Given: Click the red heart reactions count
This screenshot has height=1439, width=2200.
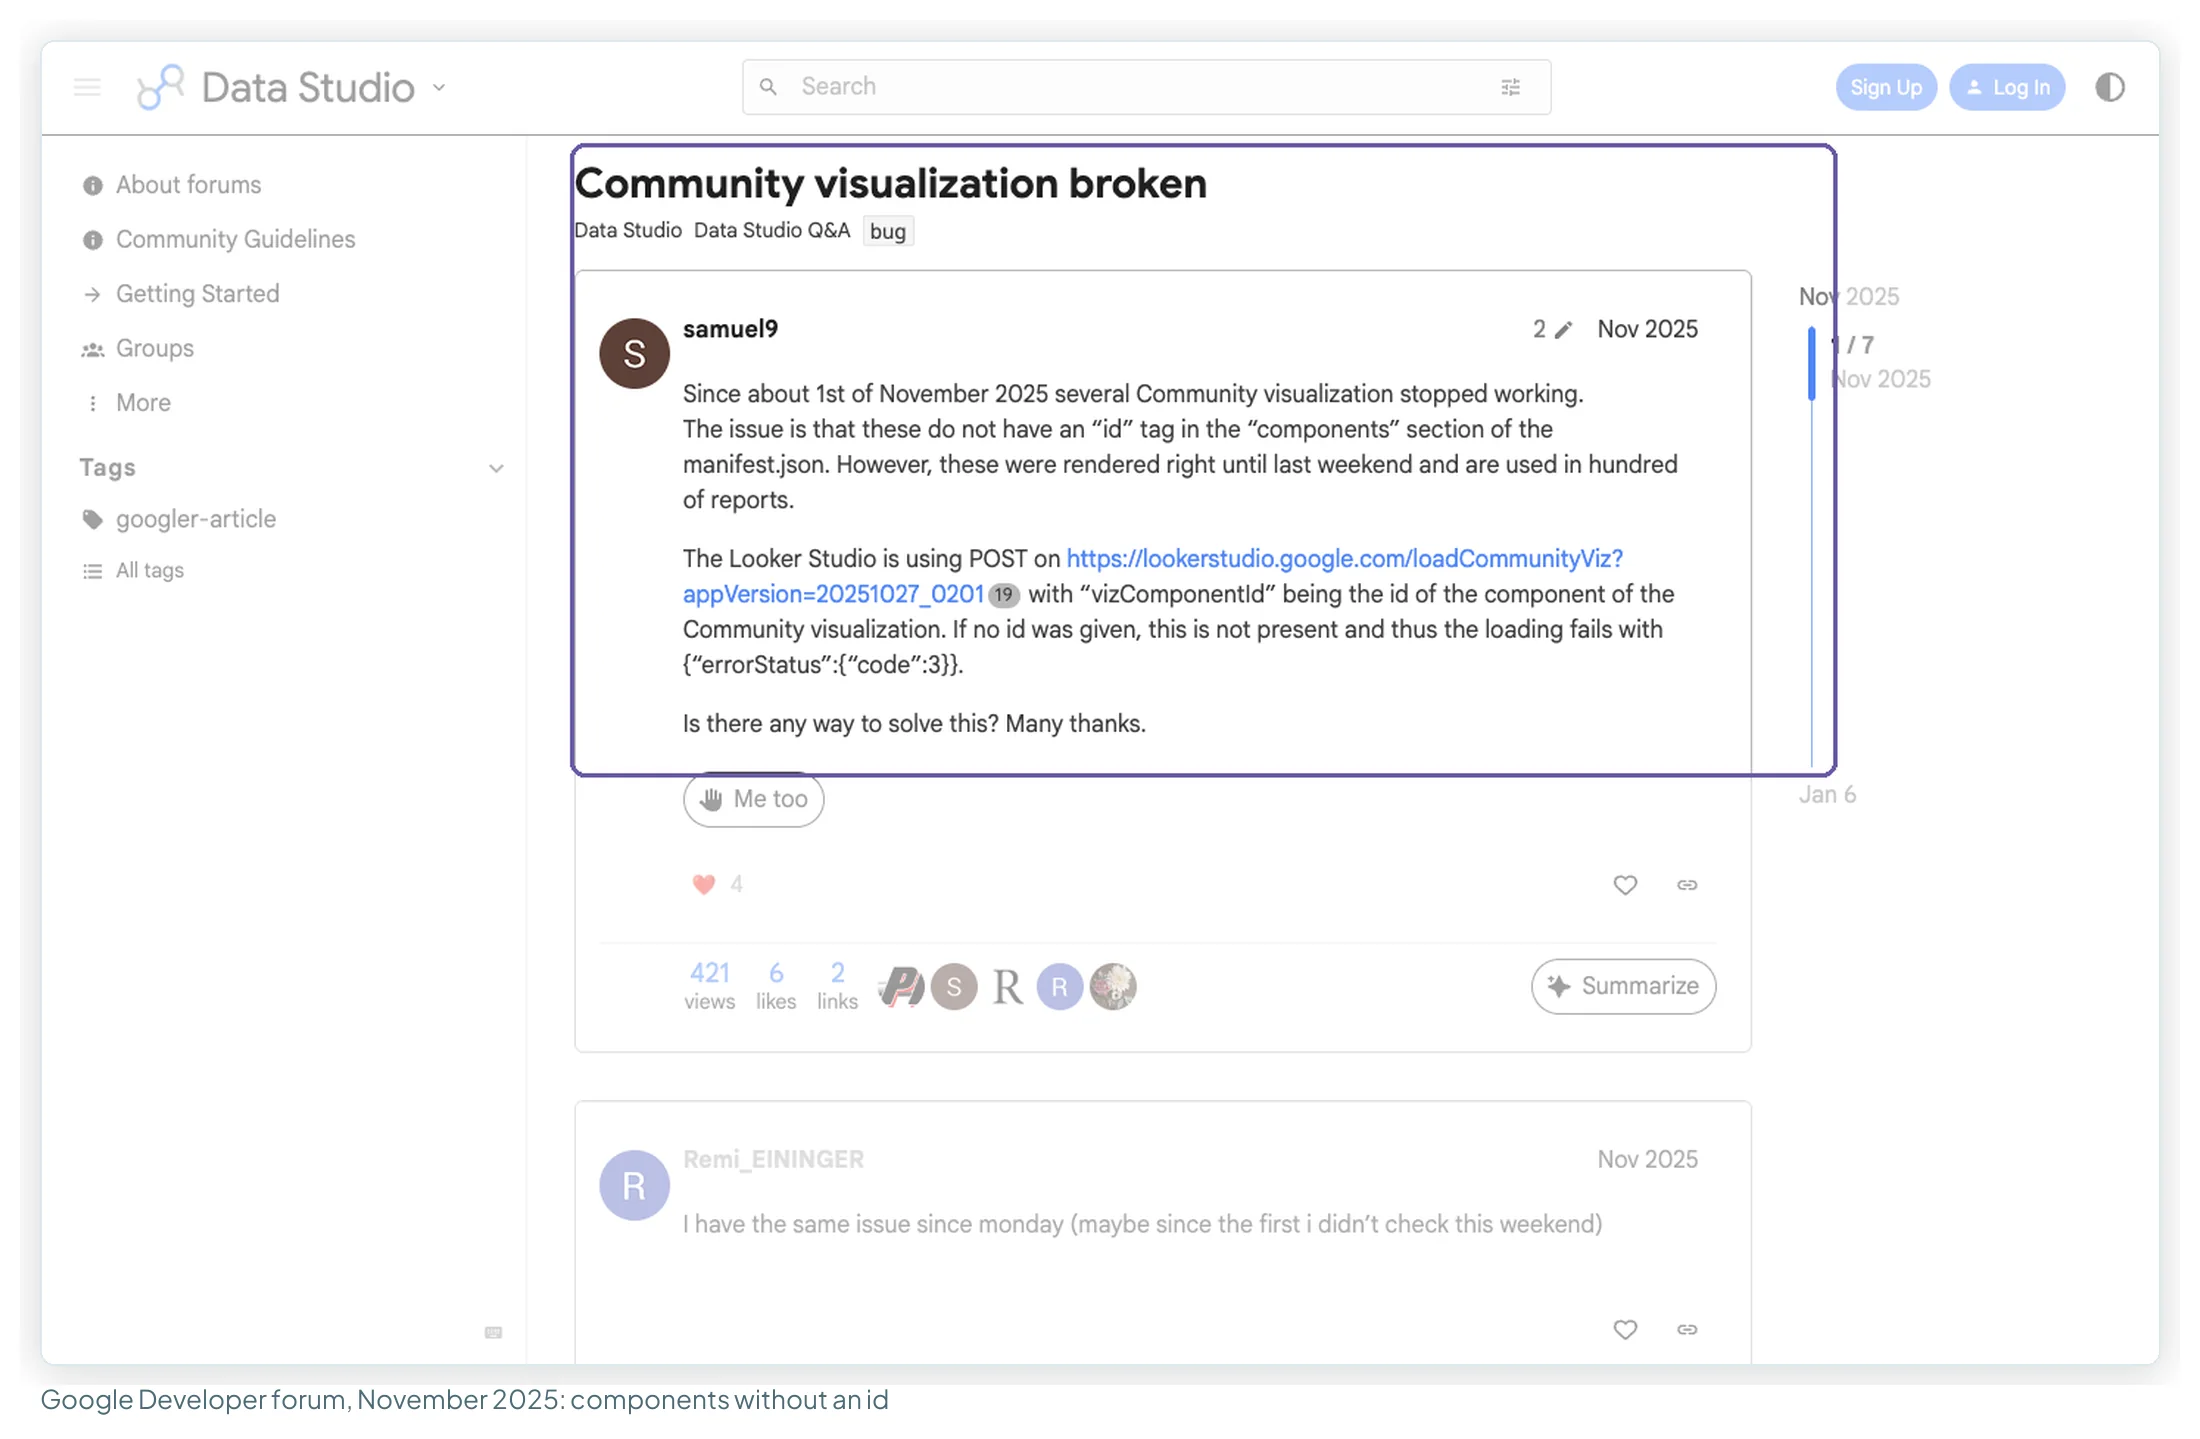Looking at the screenshot, I should (717, 884).
